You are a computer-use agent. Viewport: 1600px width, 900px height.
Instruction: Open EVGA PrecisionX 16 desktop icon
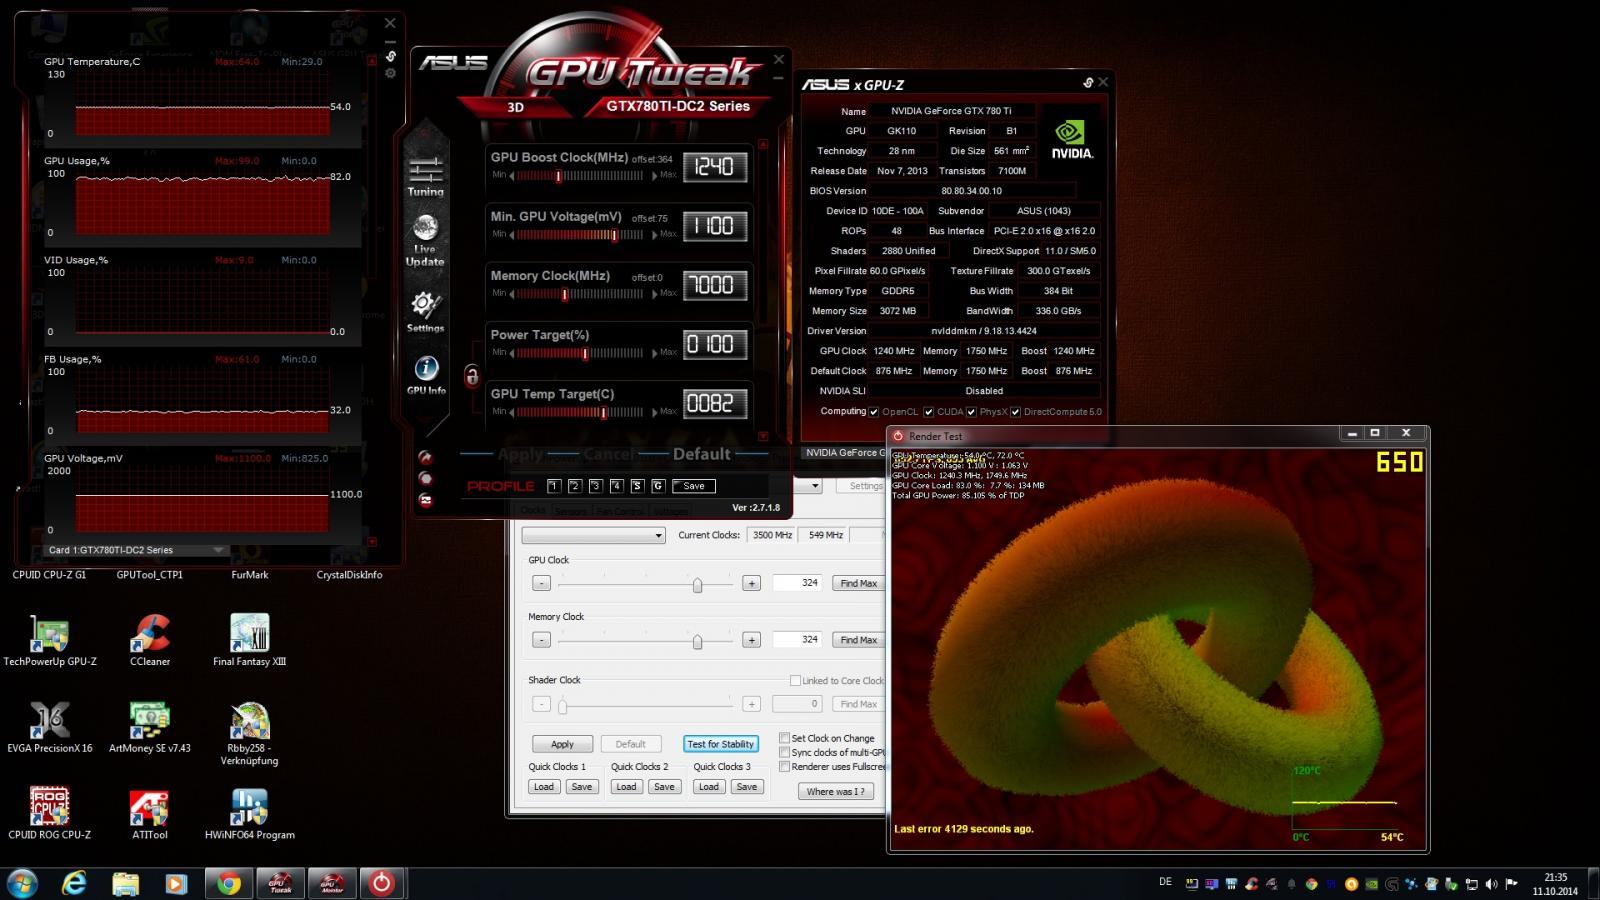coord(50,727)
